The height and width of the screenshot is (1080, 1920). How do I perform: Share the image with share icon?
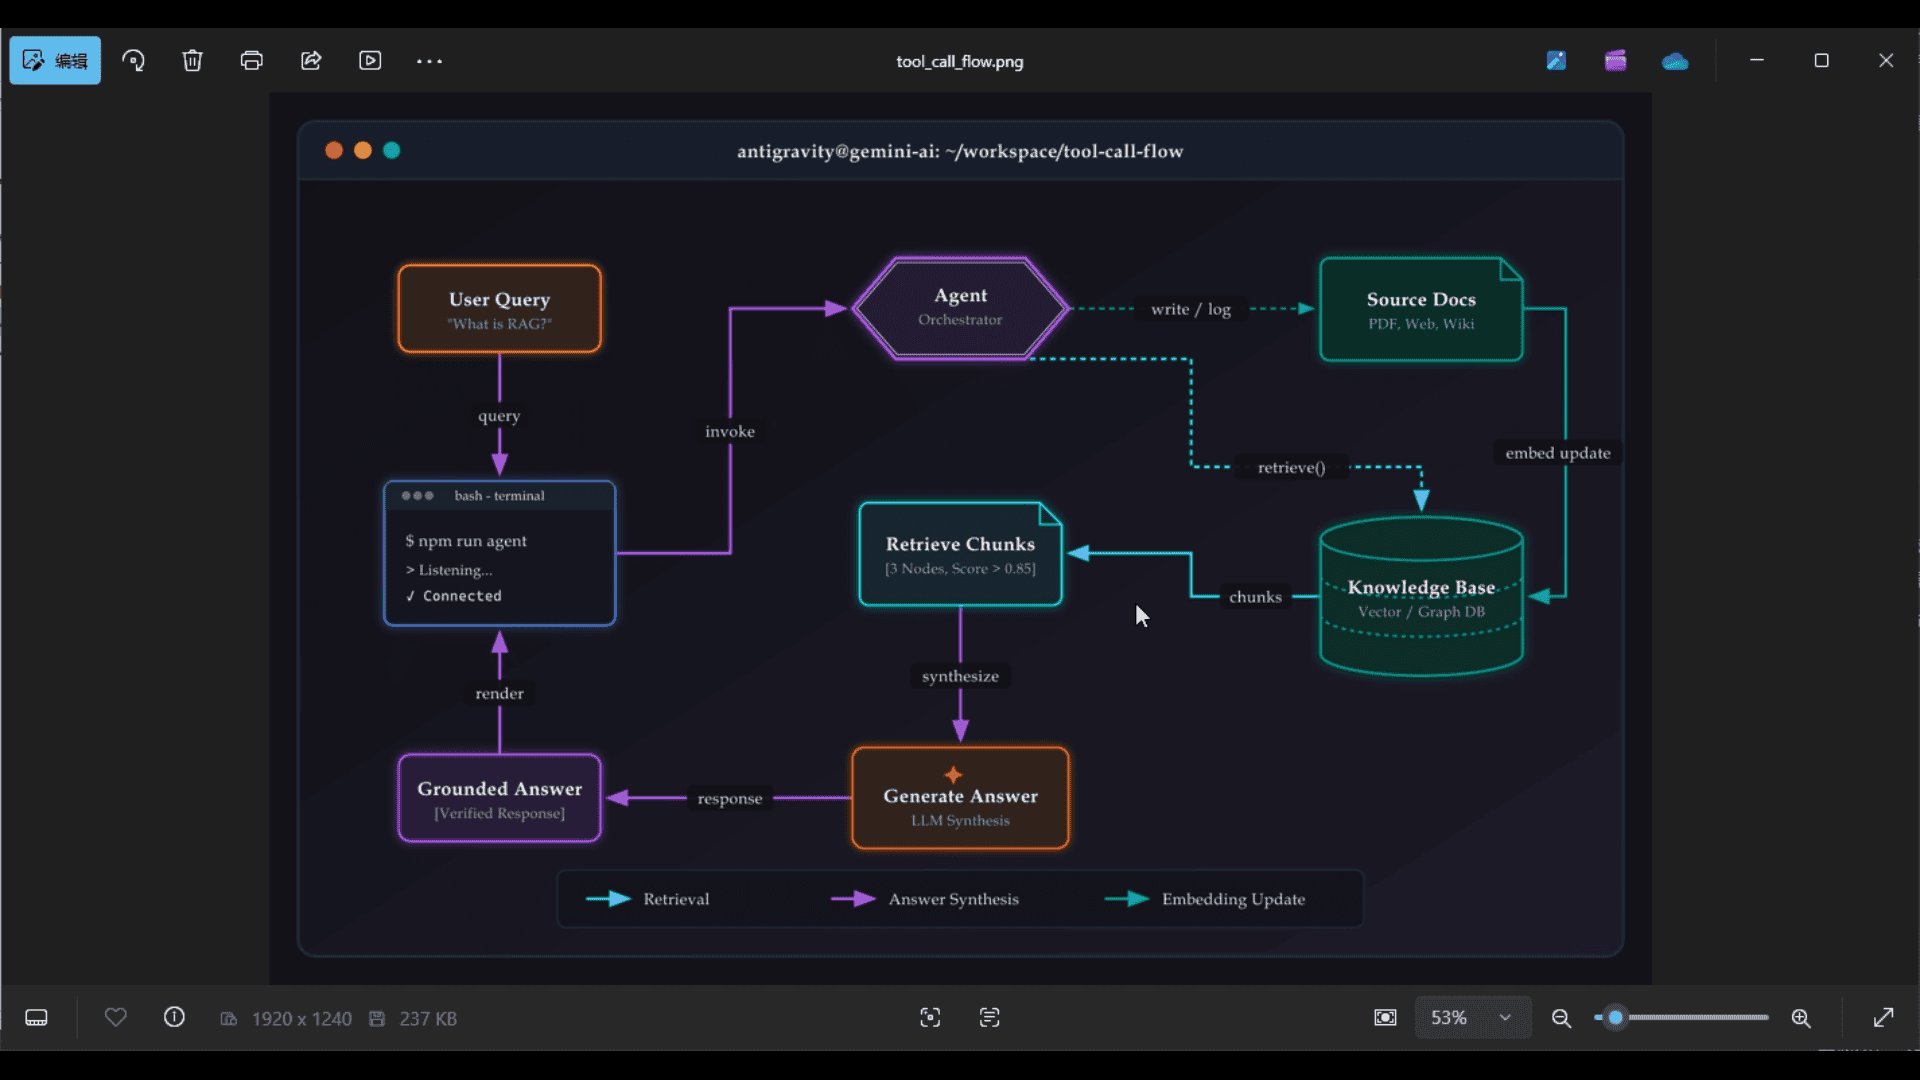(x=311, y=61)
